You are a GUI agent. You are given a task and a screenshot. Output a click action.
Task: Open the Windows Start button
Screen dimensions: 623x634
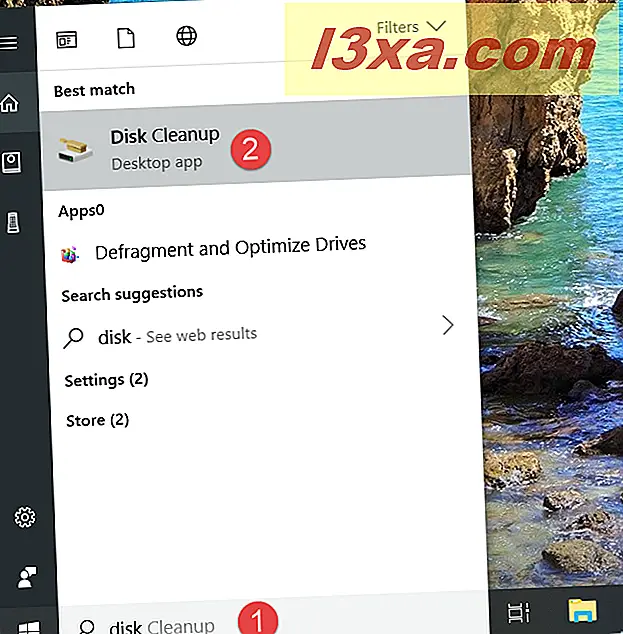tap(30, 628)
